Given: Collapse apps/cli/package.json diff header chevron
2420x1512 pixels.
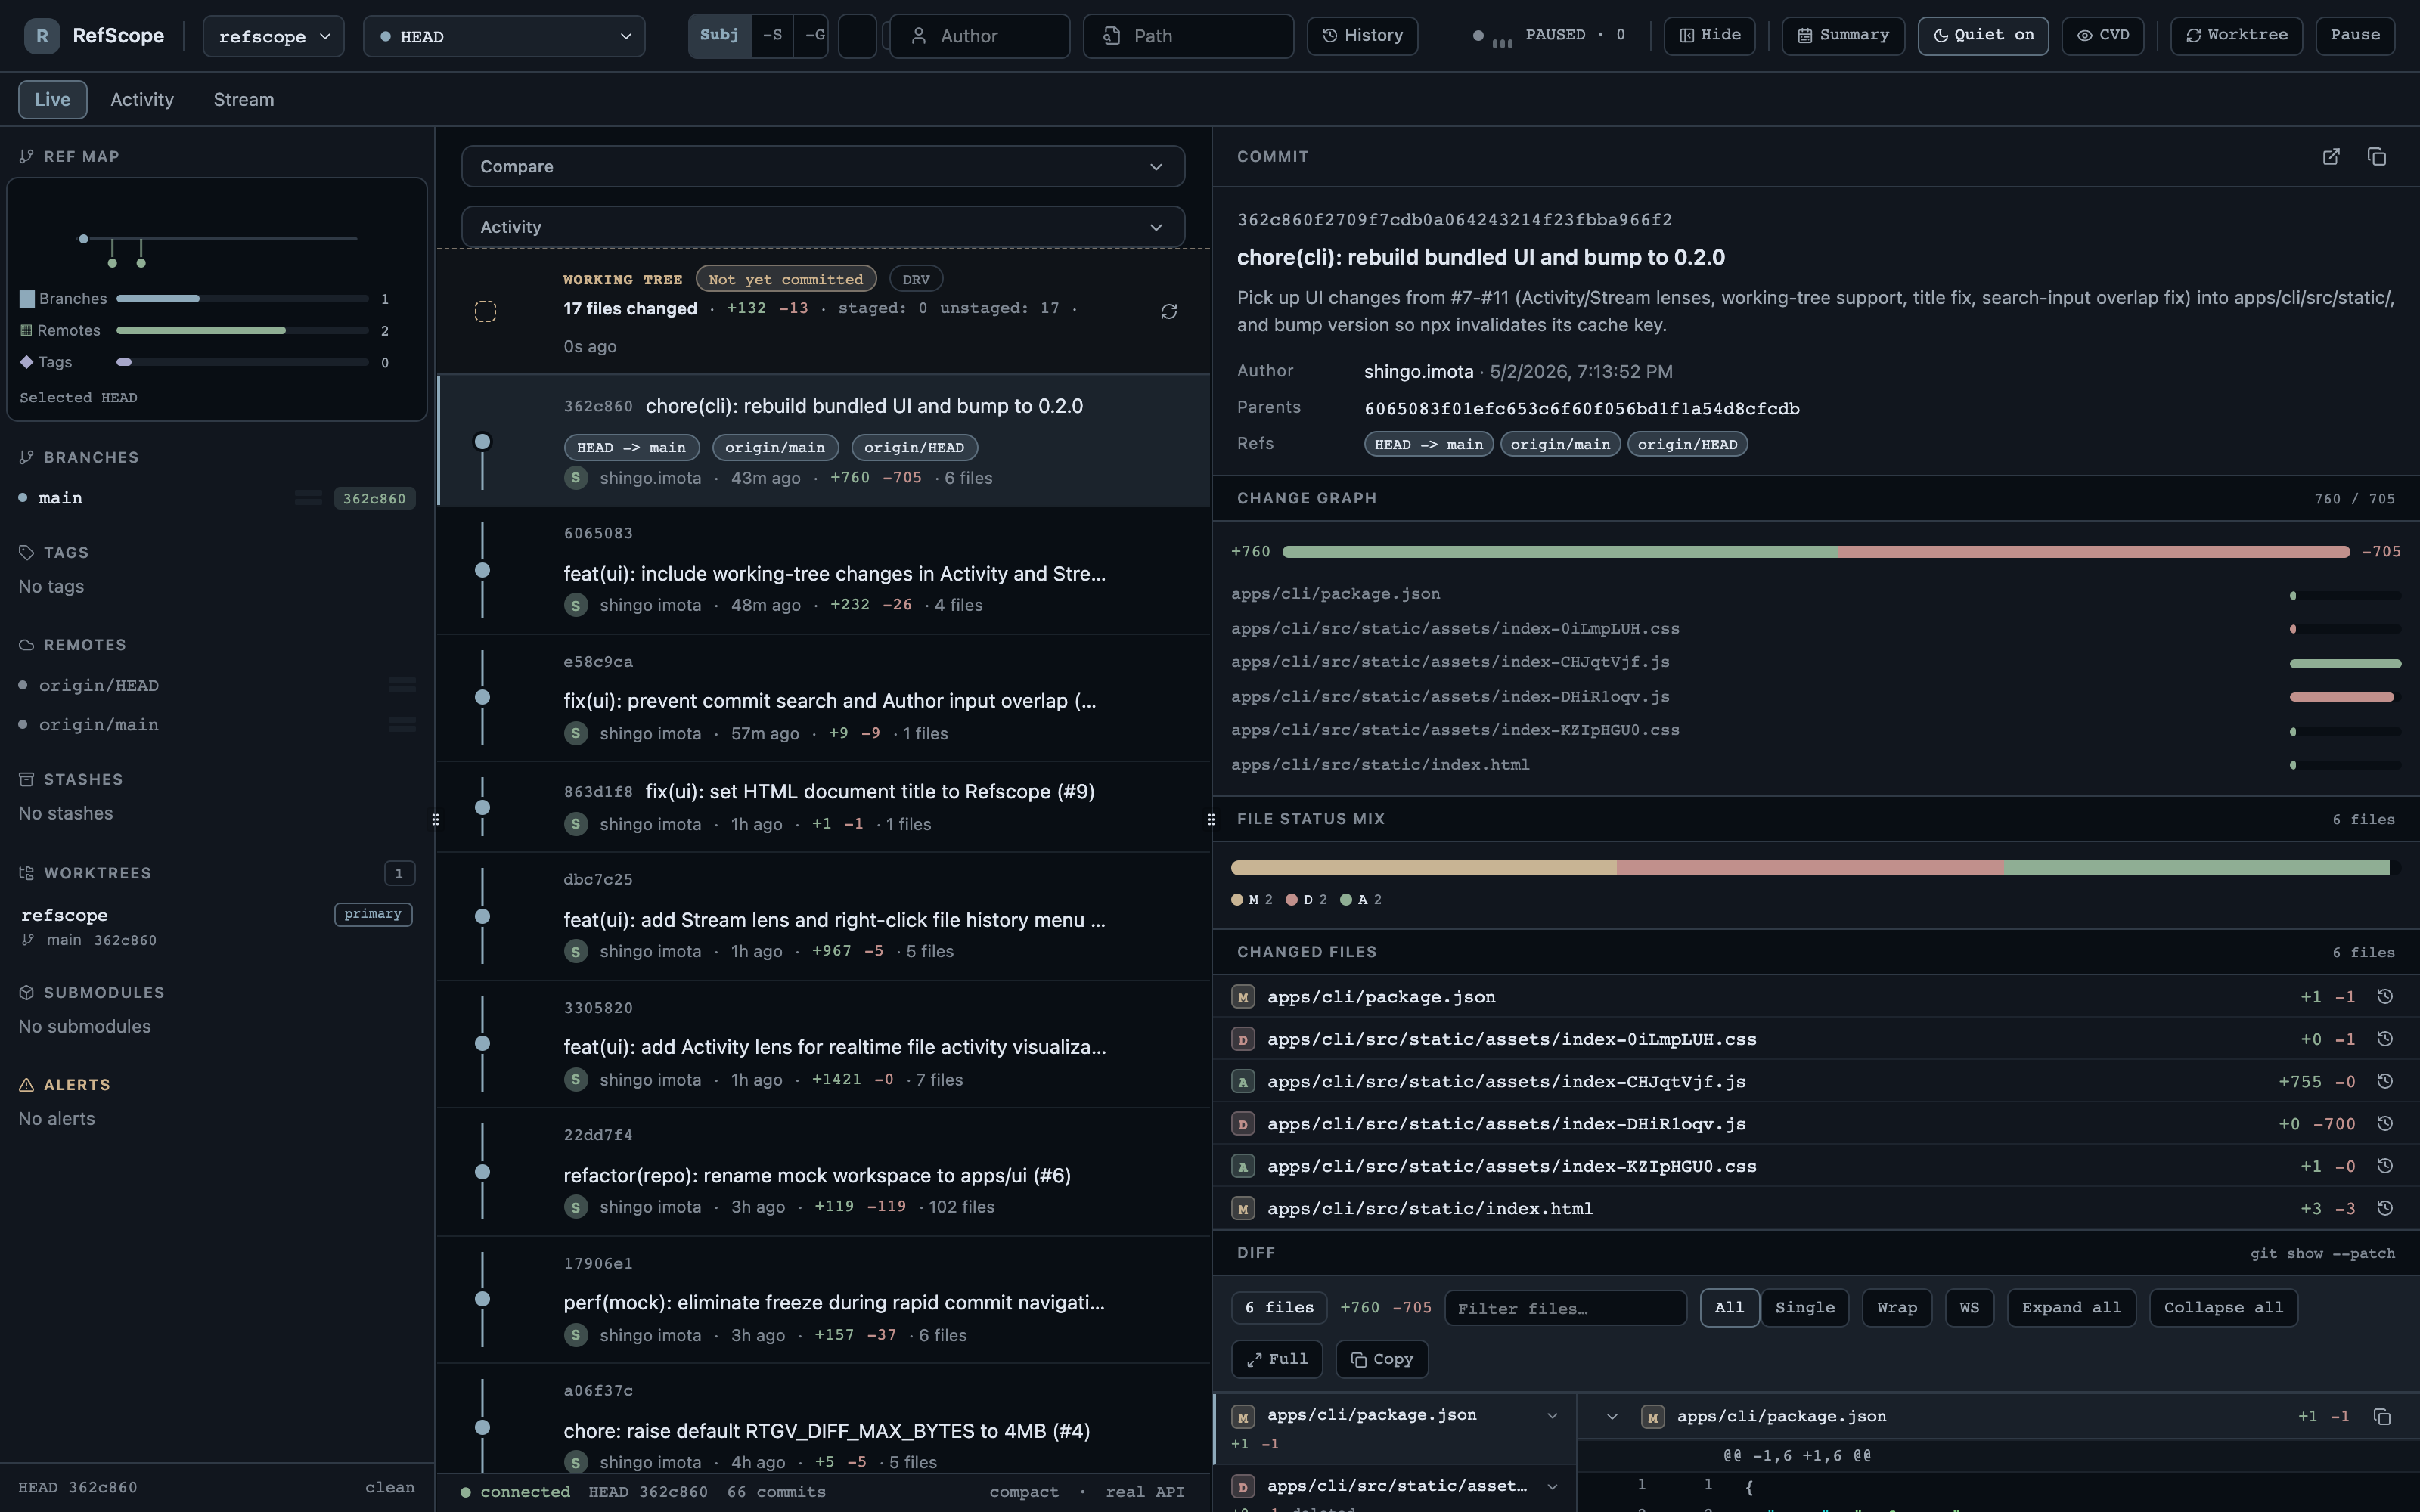Looking at the screenshot, I should [x=1612, y=1417].
